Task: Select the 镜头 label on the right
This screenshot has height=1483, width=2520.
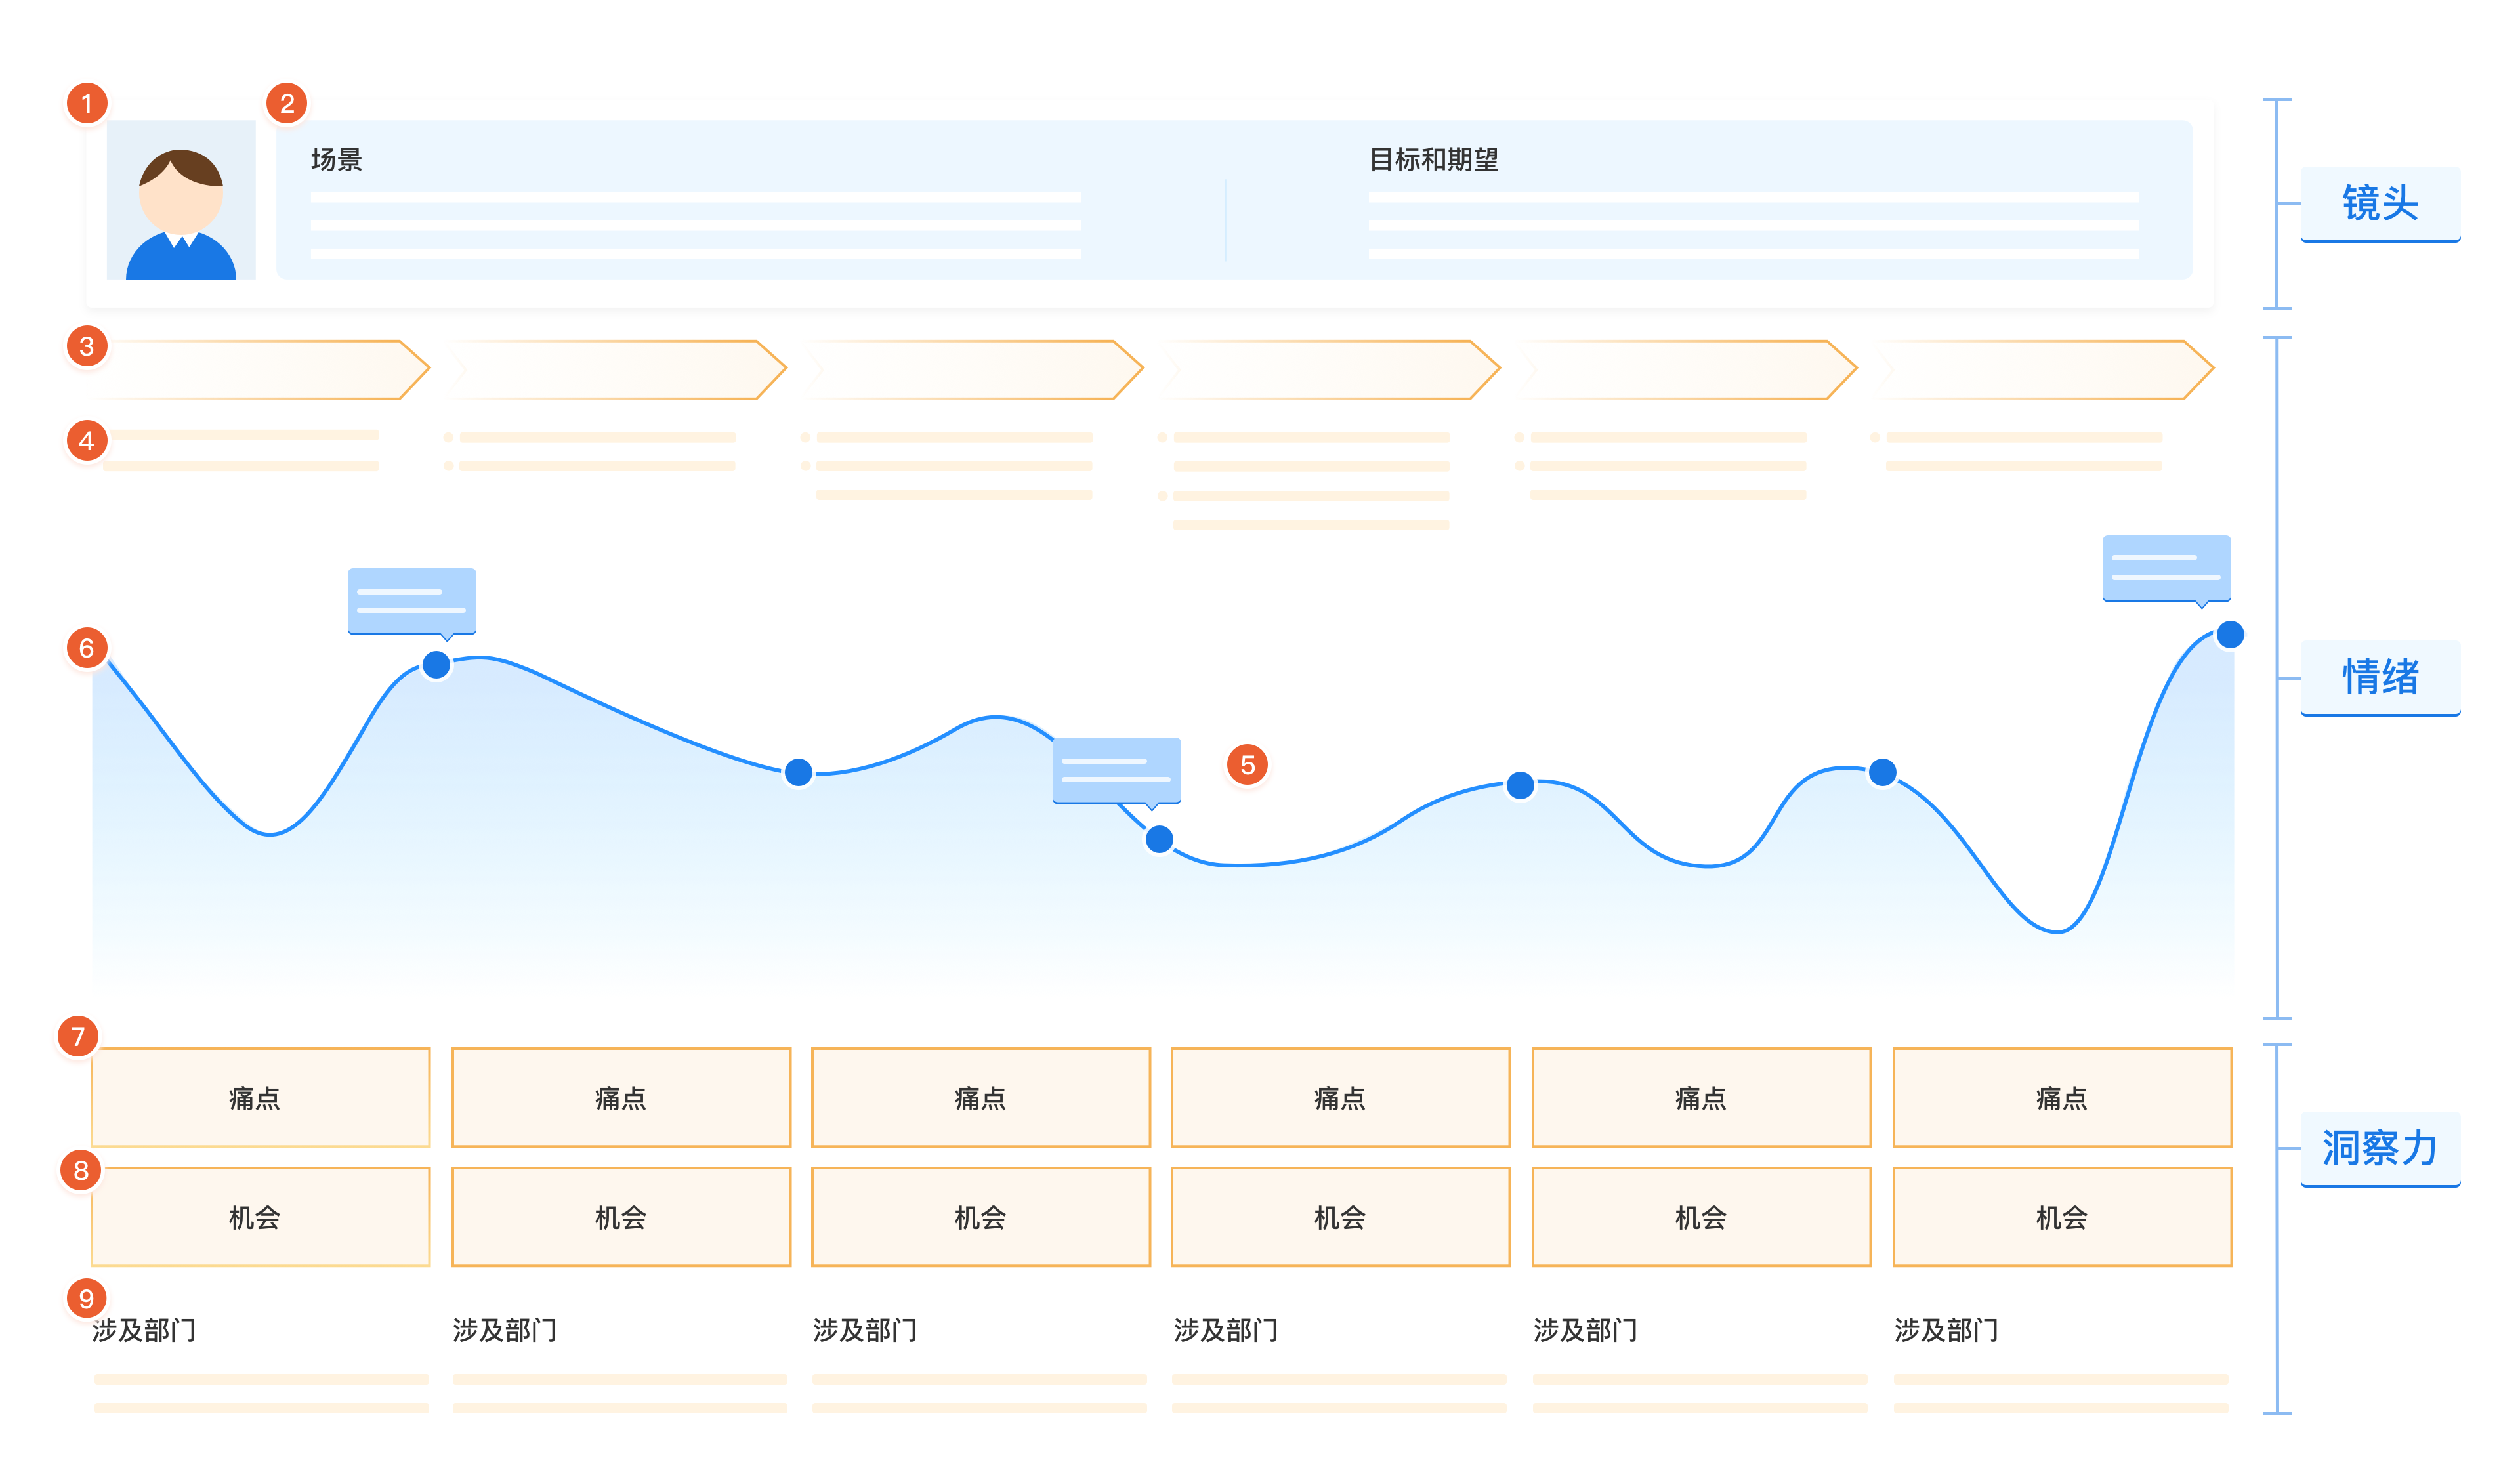Action: click(2380, 203)
